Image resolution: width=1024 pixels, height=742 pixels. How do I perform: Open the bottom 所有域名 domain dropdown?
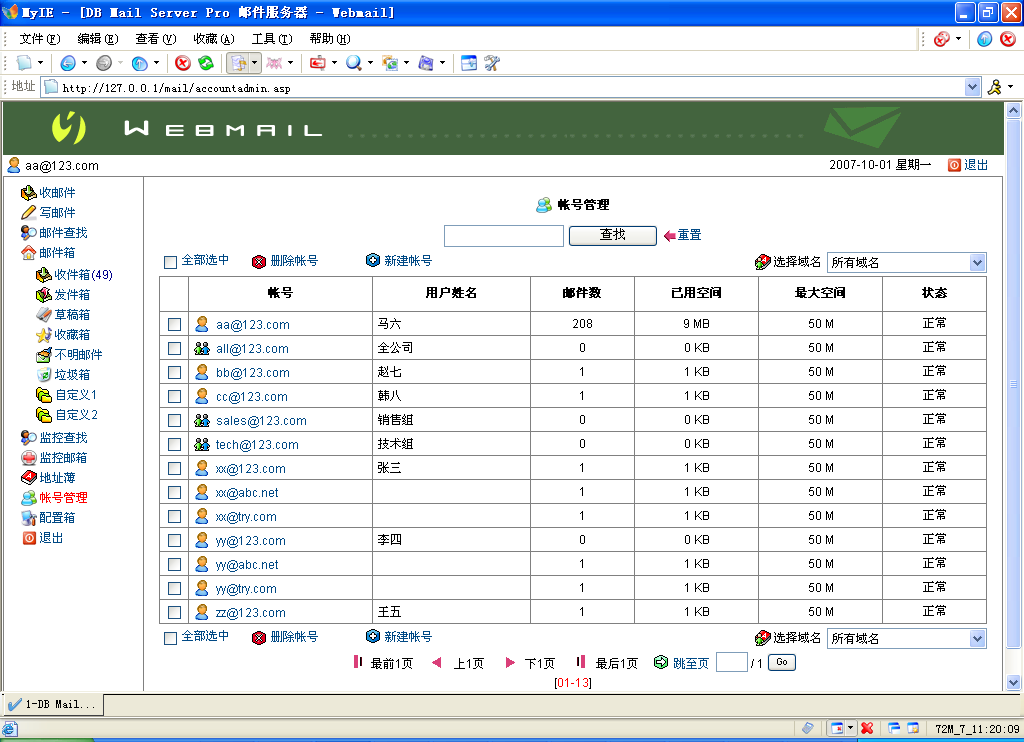[906, 639]
